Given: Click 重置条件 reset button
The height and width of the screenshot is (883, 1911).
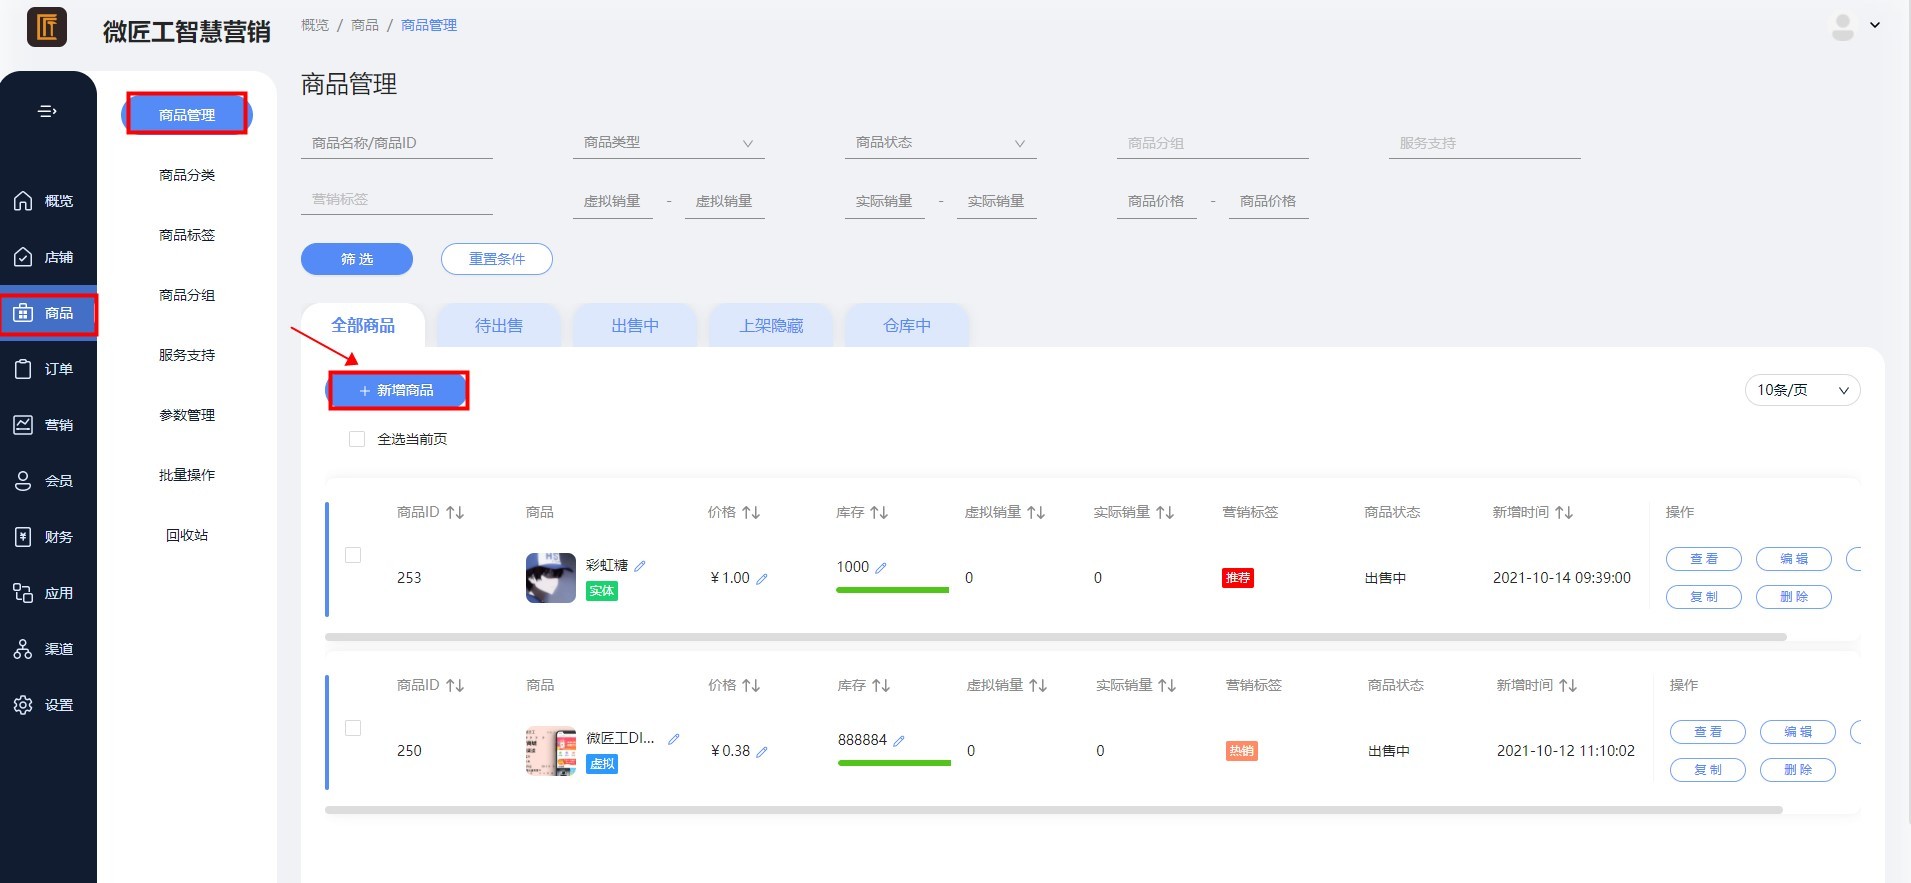Looking at the screenshot, I should click(x=497, y=259).
